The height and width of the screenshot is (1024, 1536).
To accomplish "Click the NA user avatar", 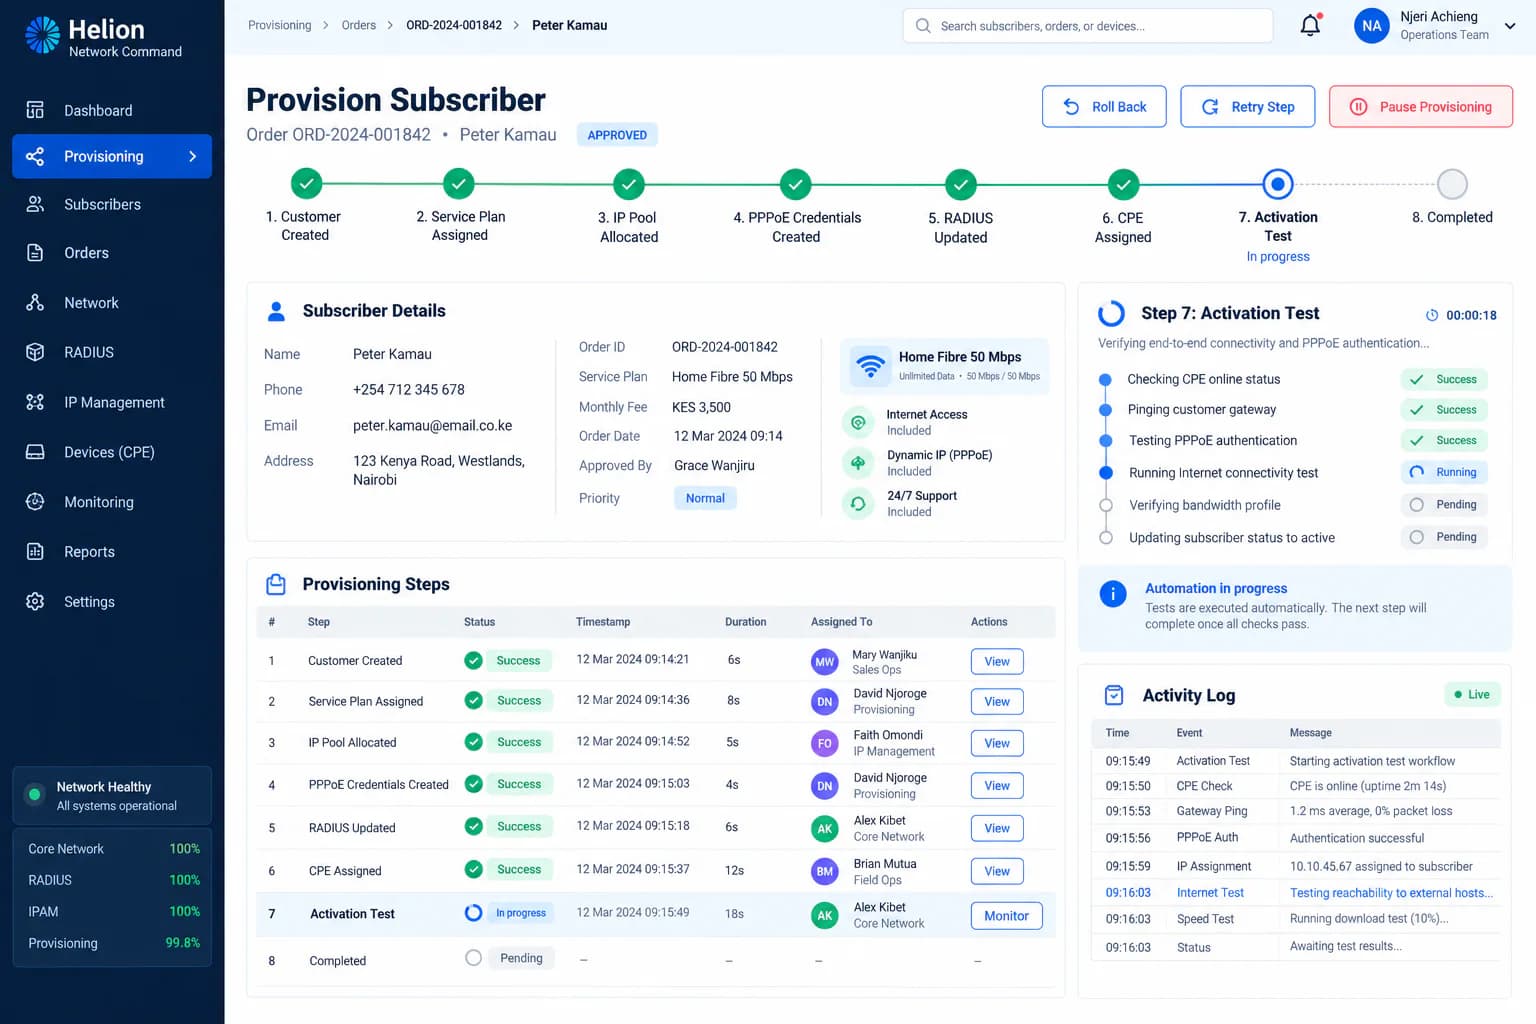I will tap(1372, 26).
